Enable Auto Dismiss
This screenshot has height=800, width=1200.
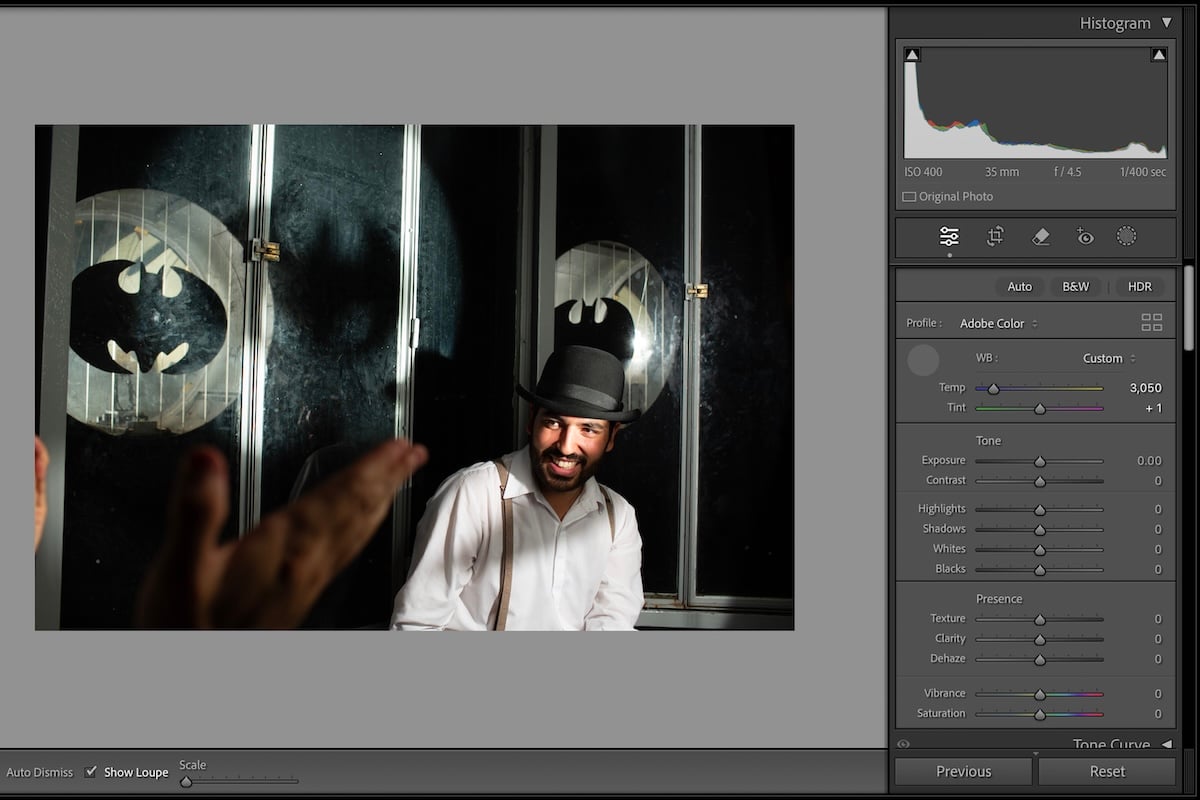tap(40, 772)
